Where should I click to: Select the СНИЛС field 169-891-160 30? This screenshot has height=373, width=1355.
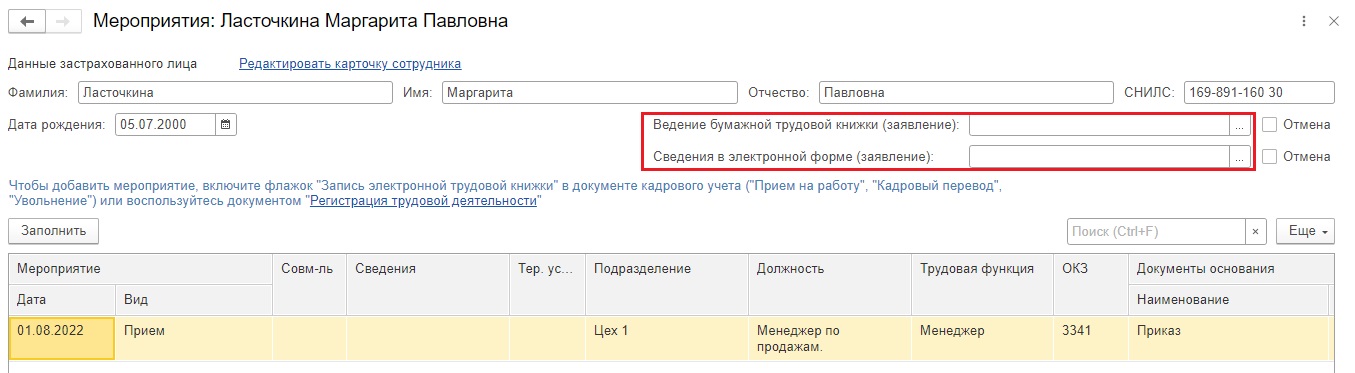click(x=1259, y=93)
